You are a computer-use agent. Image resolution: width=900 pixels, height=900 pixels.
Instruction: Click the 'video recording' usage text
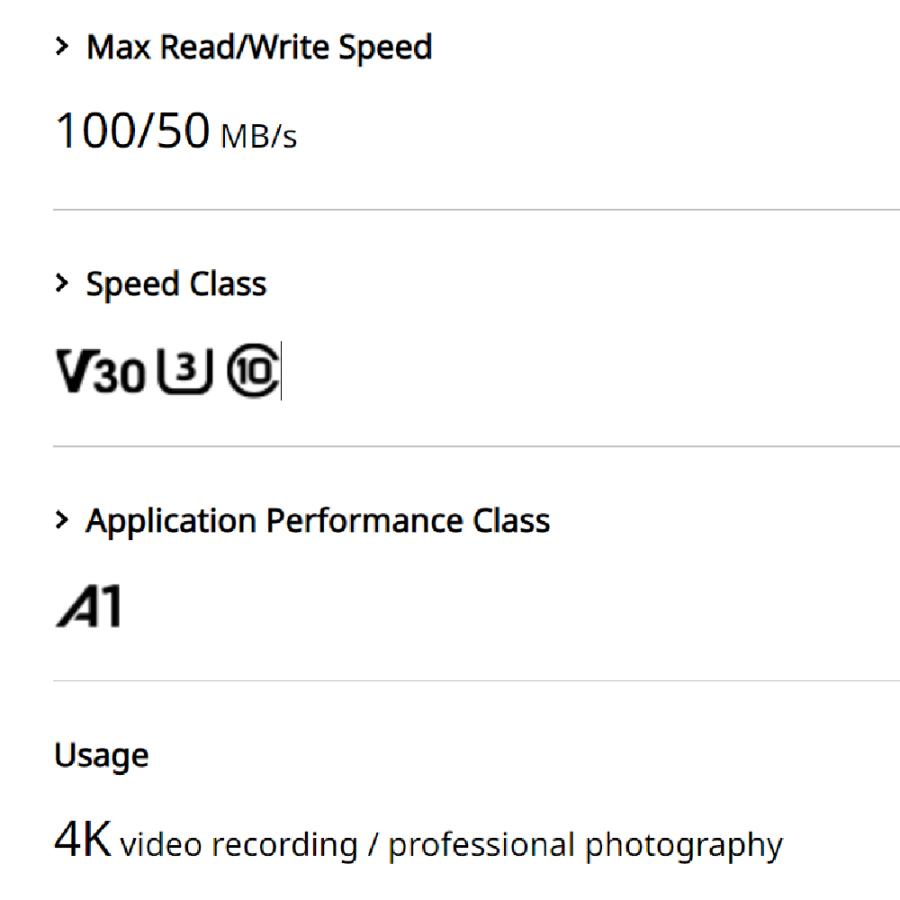(238, 845)
